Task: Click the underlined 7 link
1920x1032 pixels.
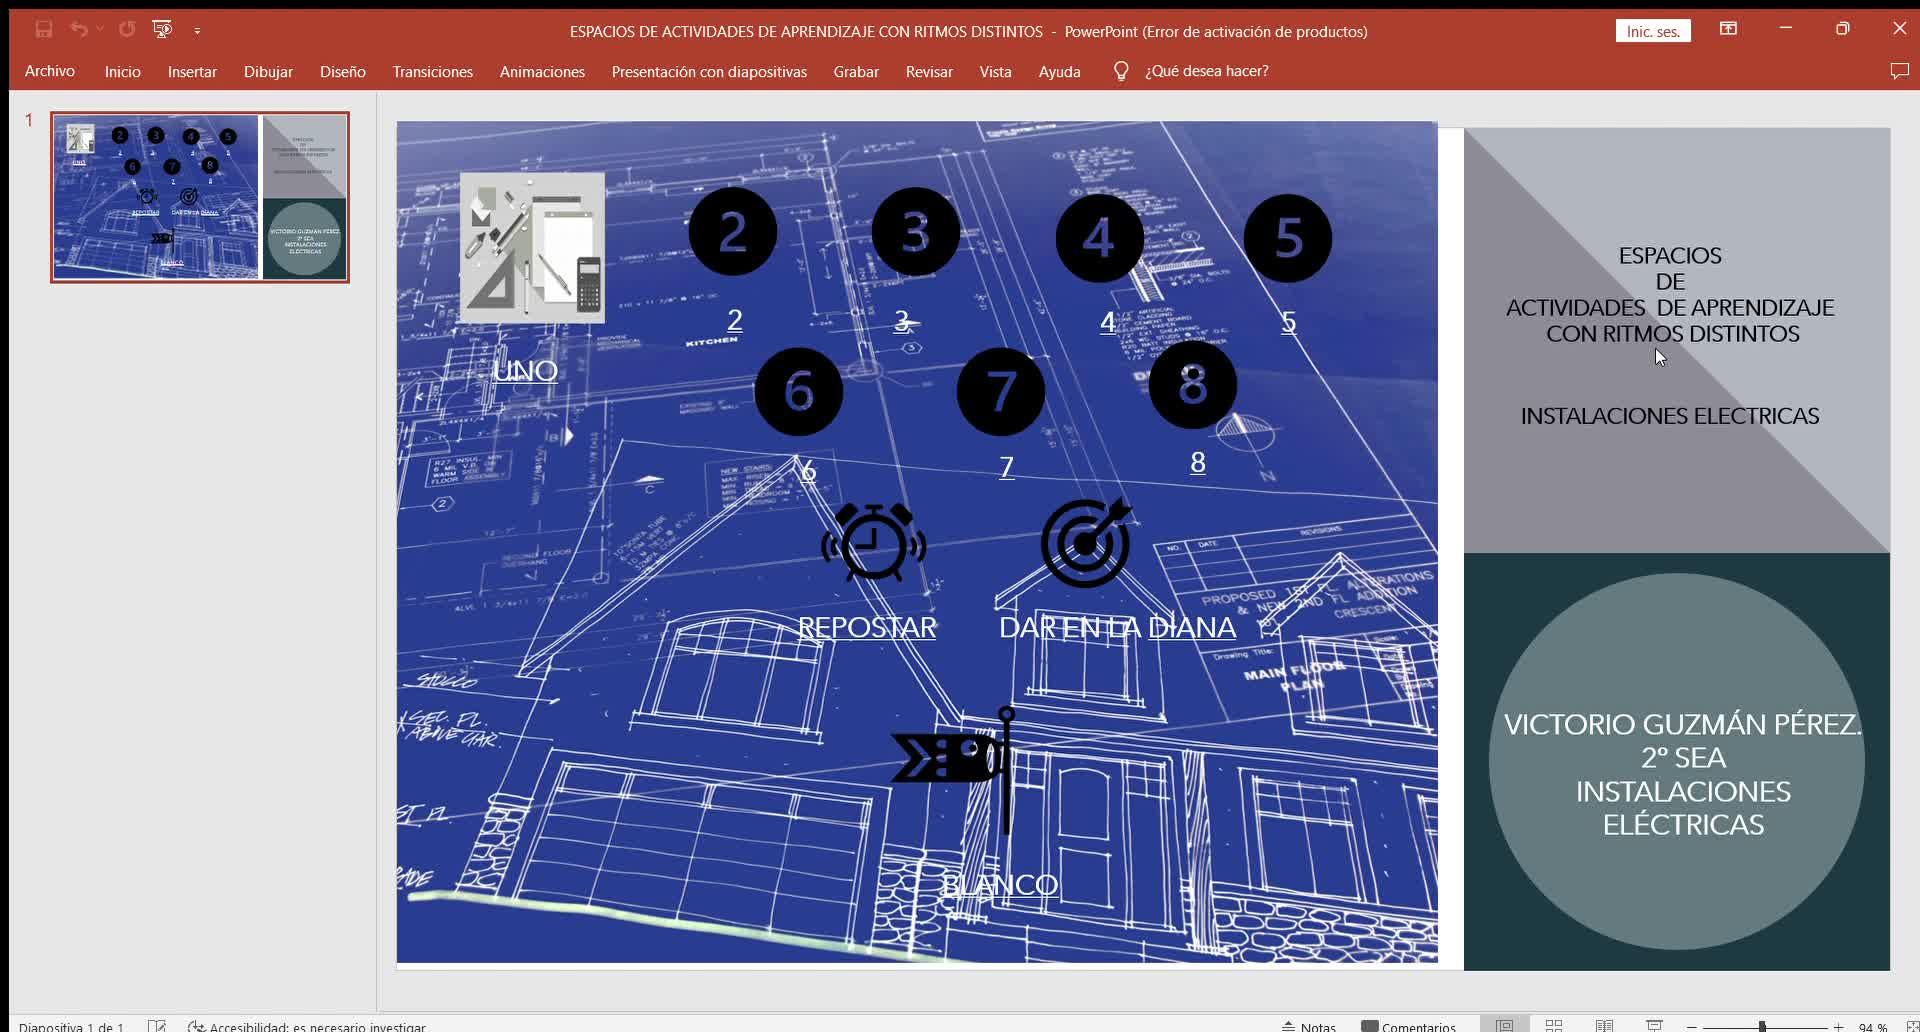Action: pyautogui.click(x=1007, y=467)
